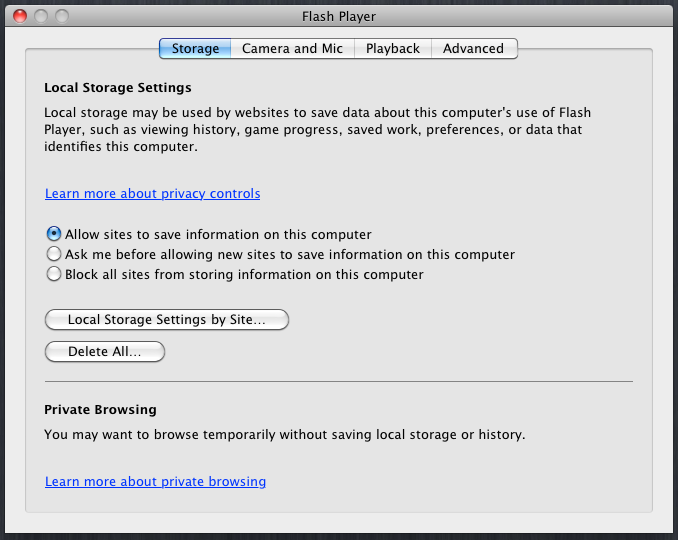Click the grayed-out minimize window button
The image size is (678, 540).
[41, 16]
